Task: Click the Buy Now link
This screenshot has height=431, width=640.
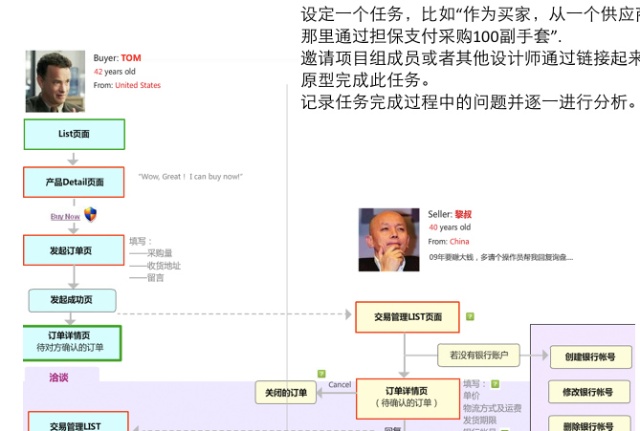Action: tap(65, 216)
